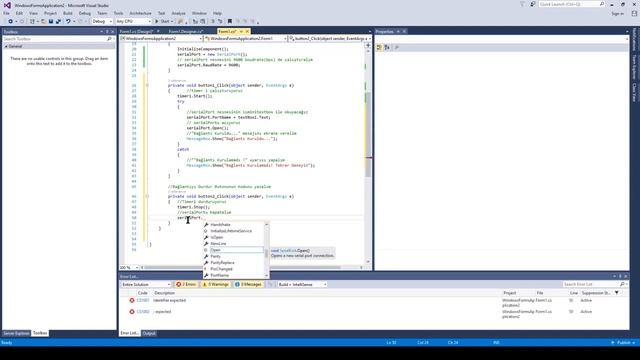Click the IntelliSense list scrollbar thumb
This screenshot has width=640, height=360.
267,253
